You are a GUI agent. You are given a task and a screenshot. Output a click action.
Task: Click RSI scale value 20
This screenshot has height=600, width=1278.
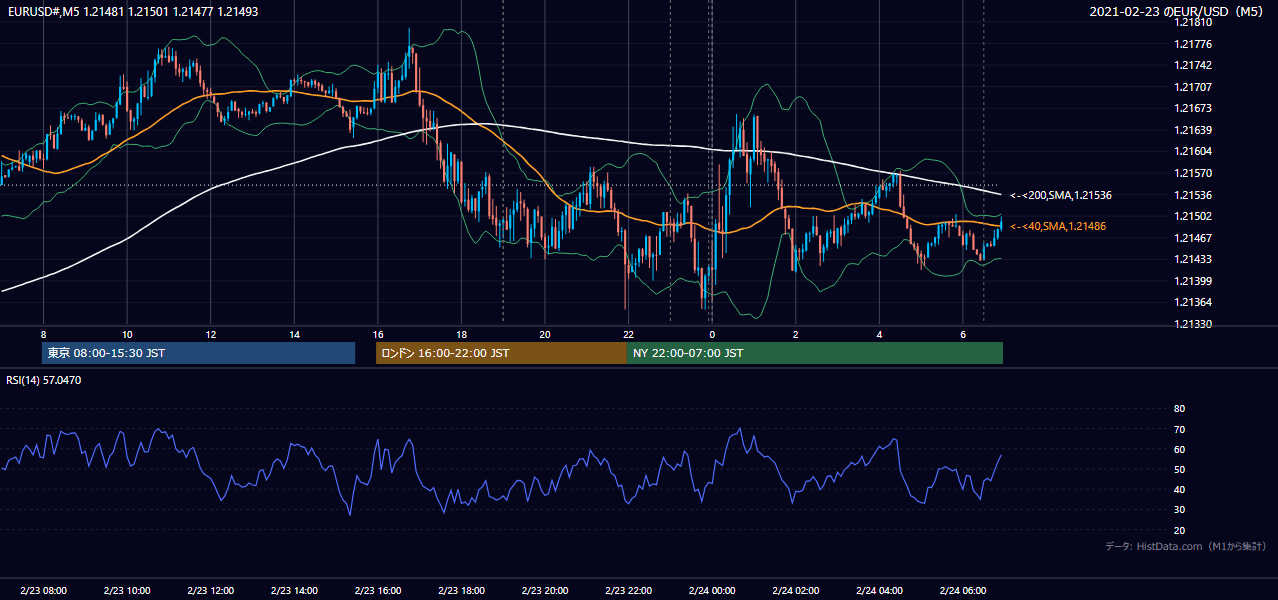point(1179,530)
